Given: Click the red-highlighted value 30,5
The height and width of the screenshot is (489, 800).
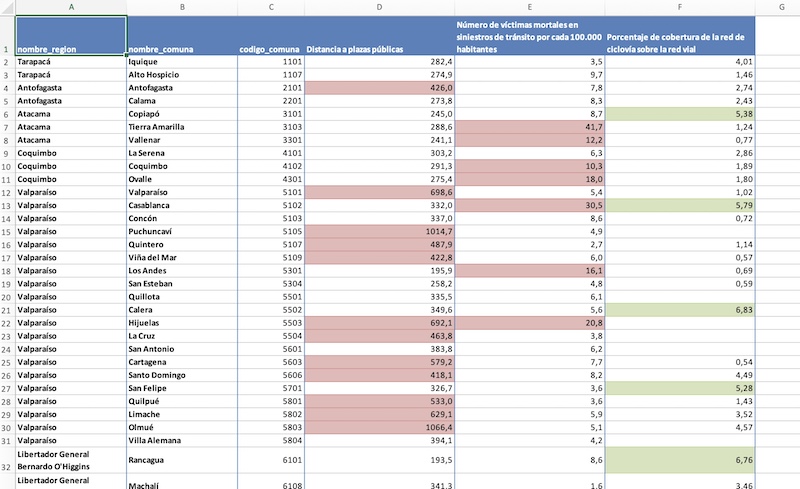Looking at the screenshot, I should click(x=530, y=205).
